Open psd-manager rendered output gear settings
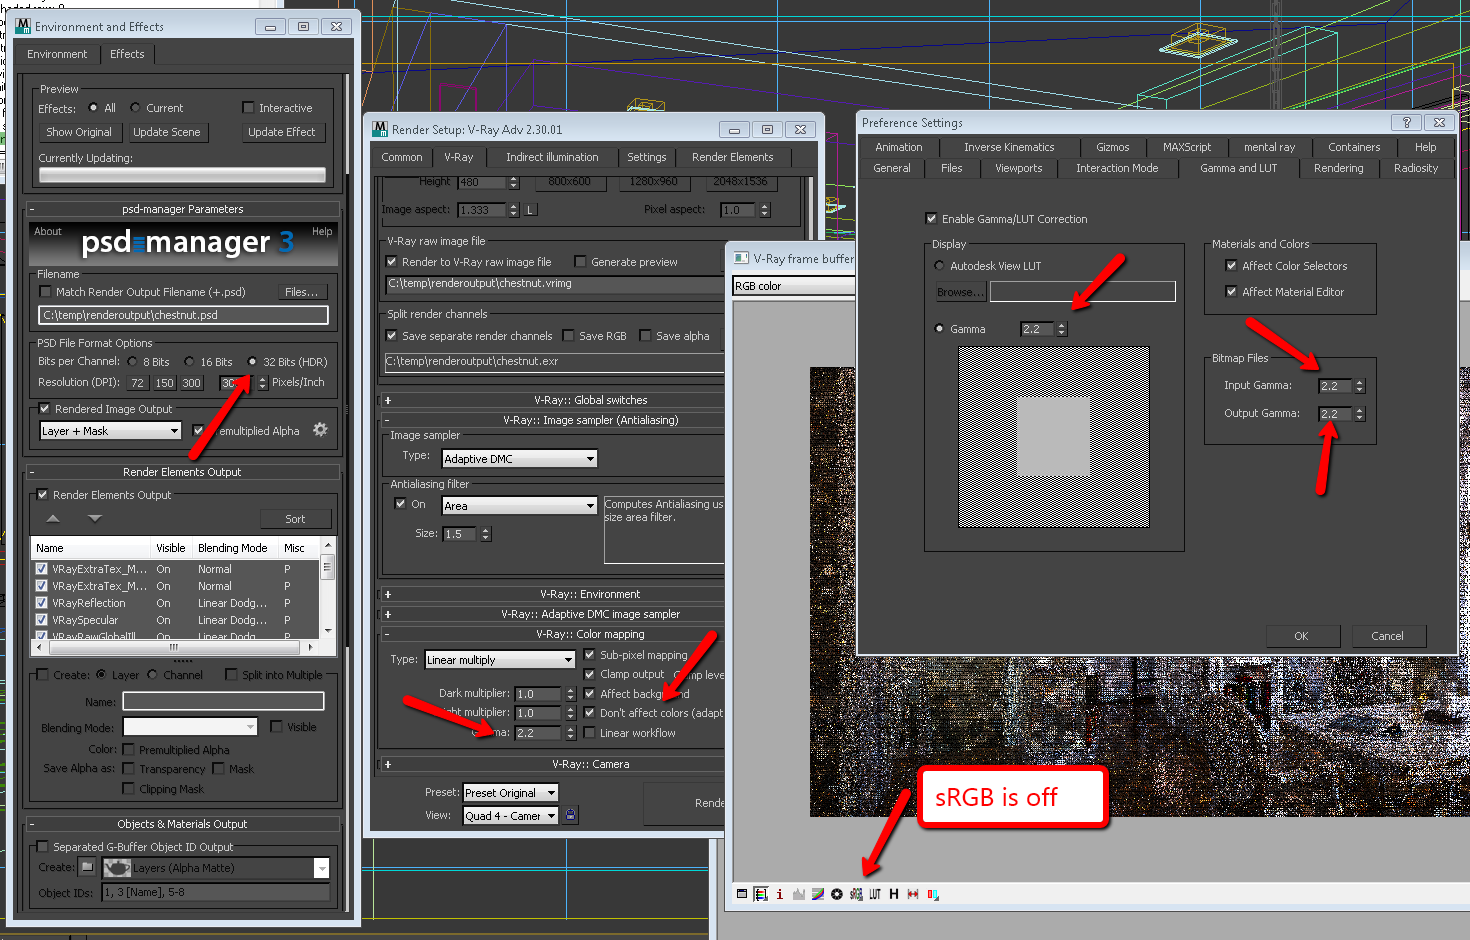The image size is (1470, 940). pyautogui.click(x=320, y=429)
